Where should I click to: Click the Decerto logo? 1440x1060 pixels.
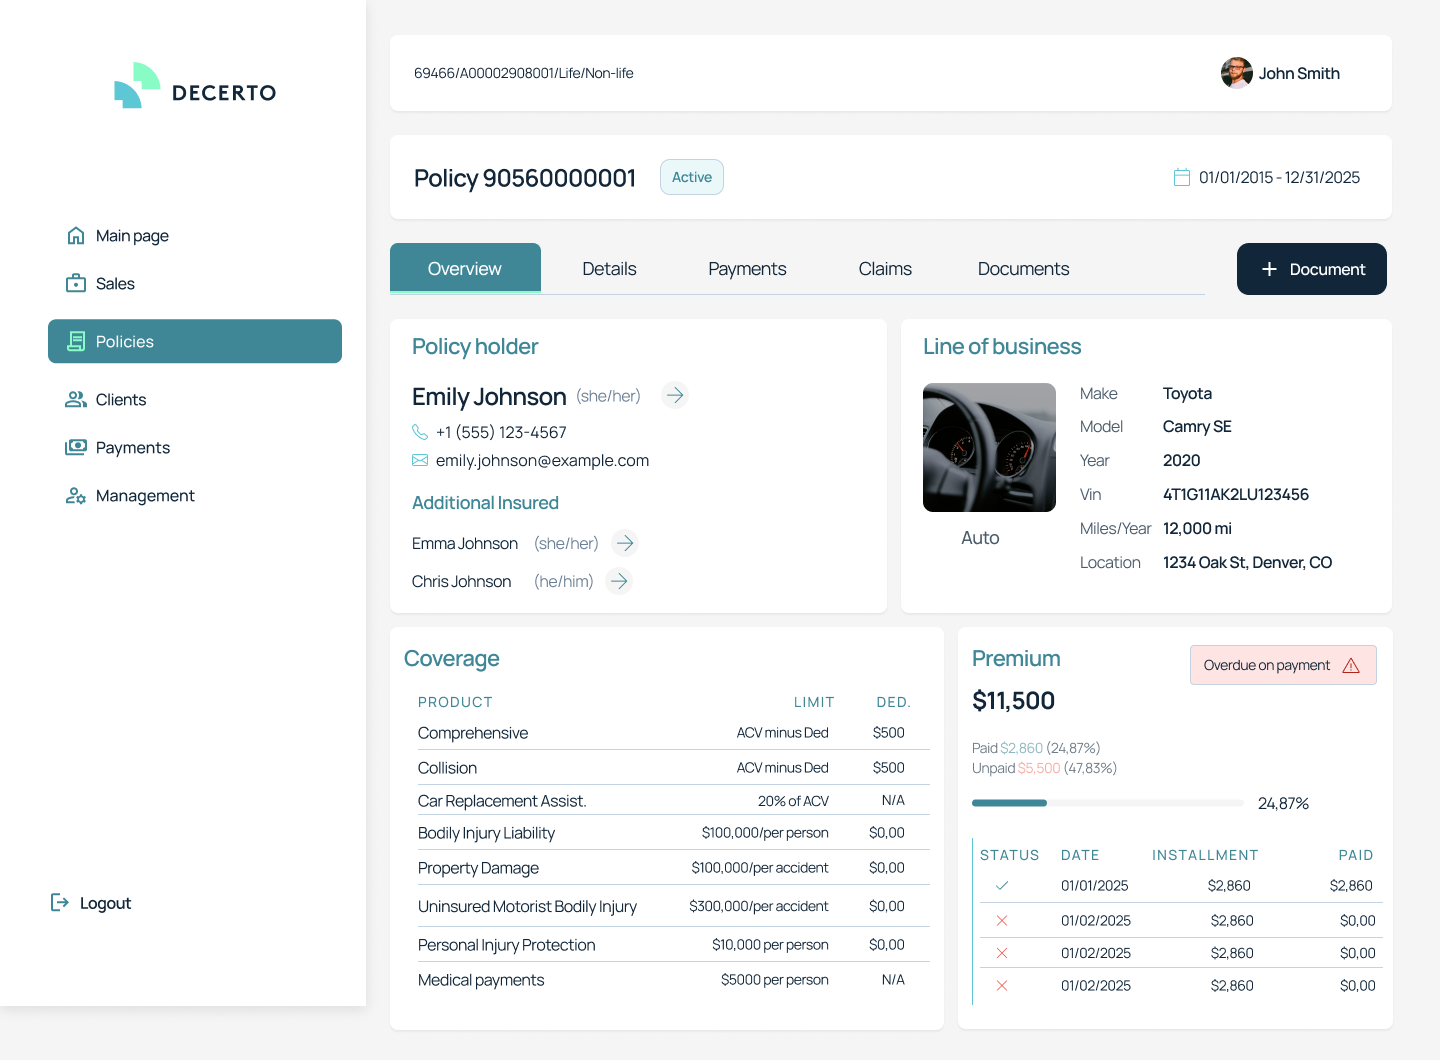tap(195, 86)
